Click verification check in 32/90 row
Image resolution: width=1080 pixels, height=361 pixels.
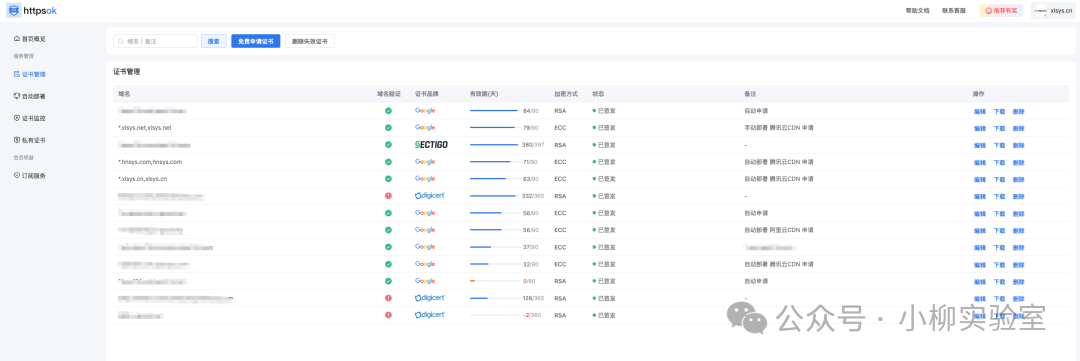(x=388, y=264)
